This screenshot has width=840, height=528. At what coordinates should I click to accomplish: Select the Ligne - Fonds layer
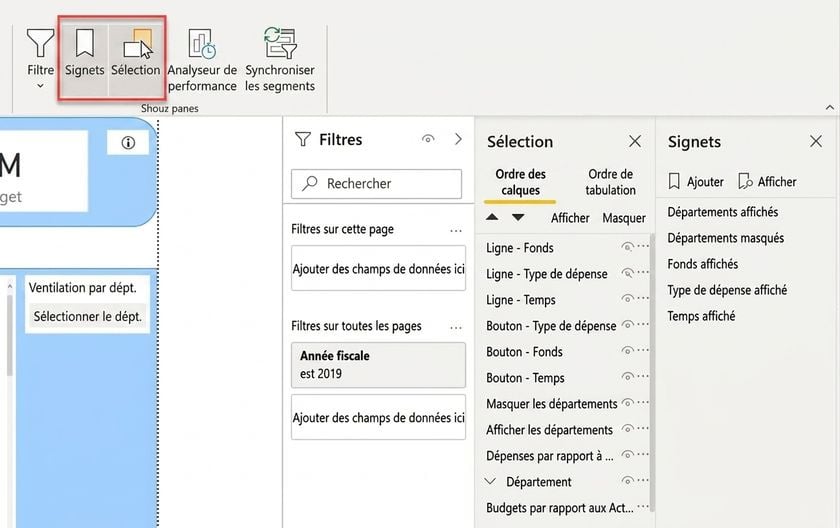pos(520,248)
